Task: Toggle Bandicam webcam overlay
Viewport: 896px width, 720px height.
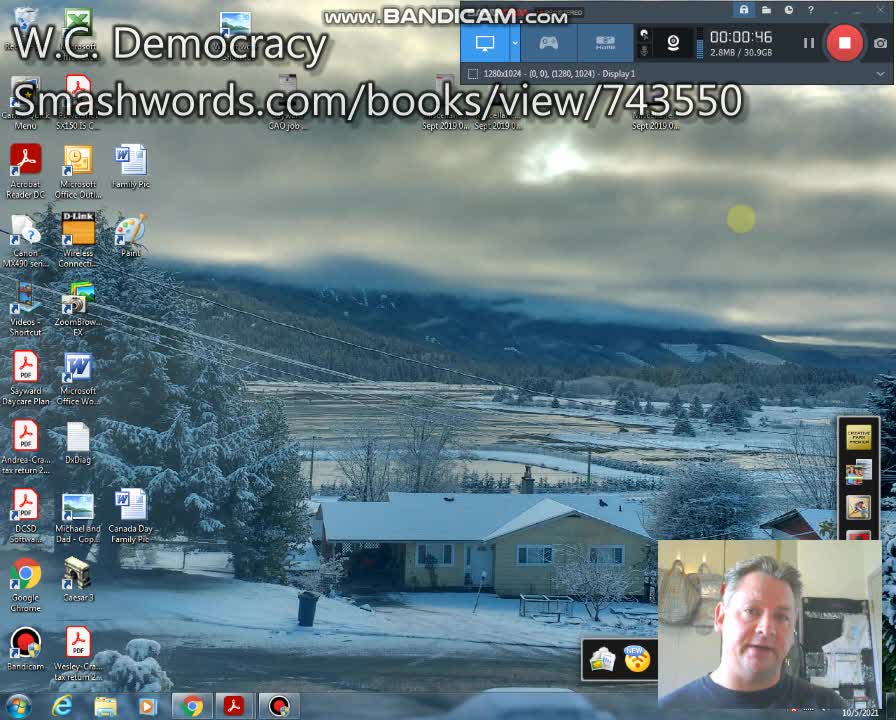Action: pos(673,43)
